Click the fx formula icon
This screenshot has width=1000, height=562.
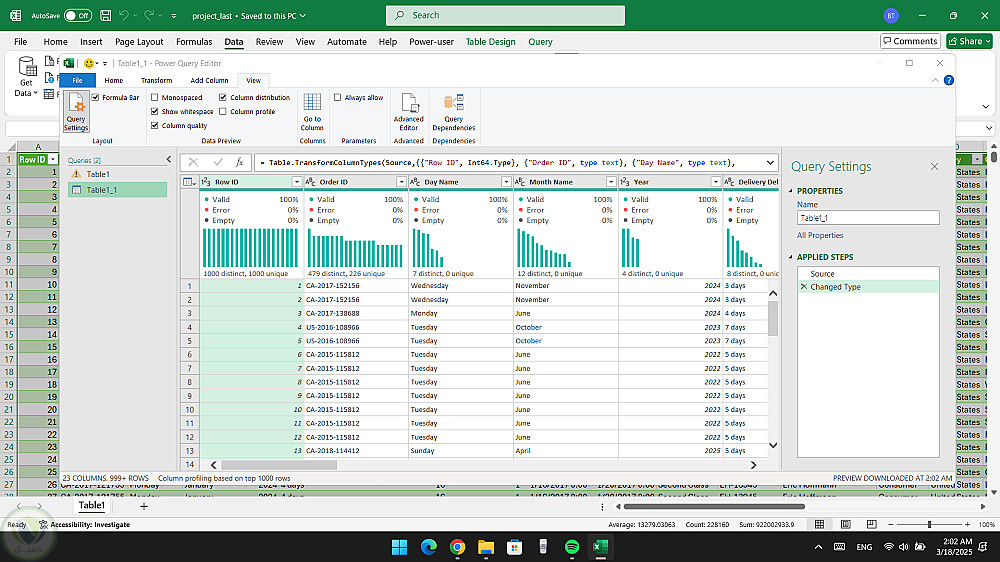point(239,162)
